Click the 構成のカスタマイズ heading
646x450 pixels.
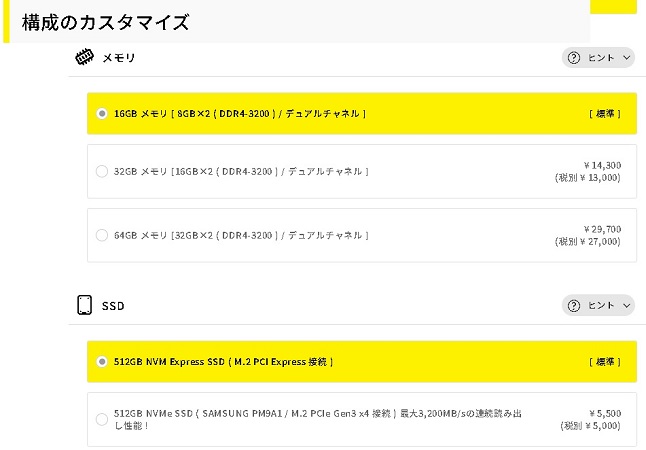105,22
